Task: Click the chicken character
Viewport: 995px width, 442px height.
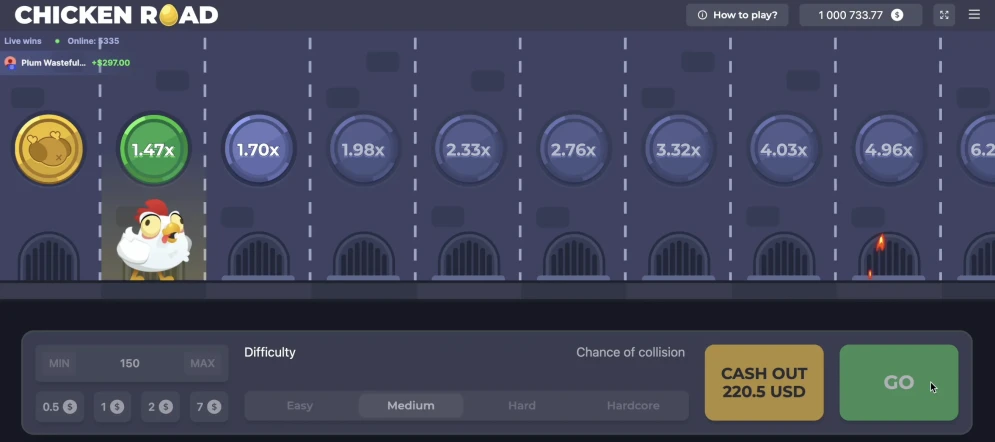Action: click(152, 240)
